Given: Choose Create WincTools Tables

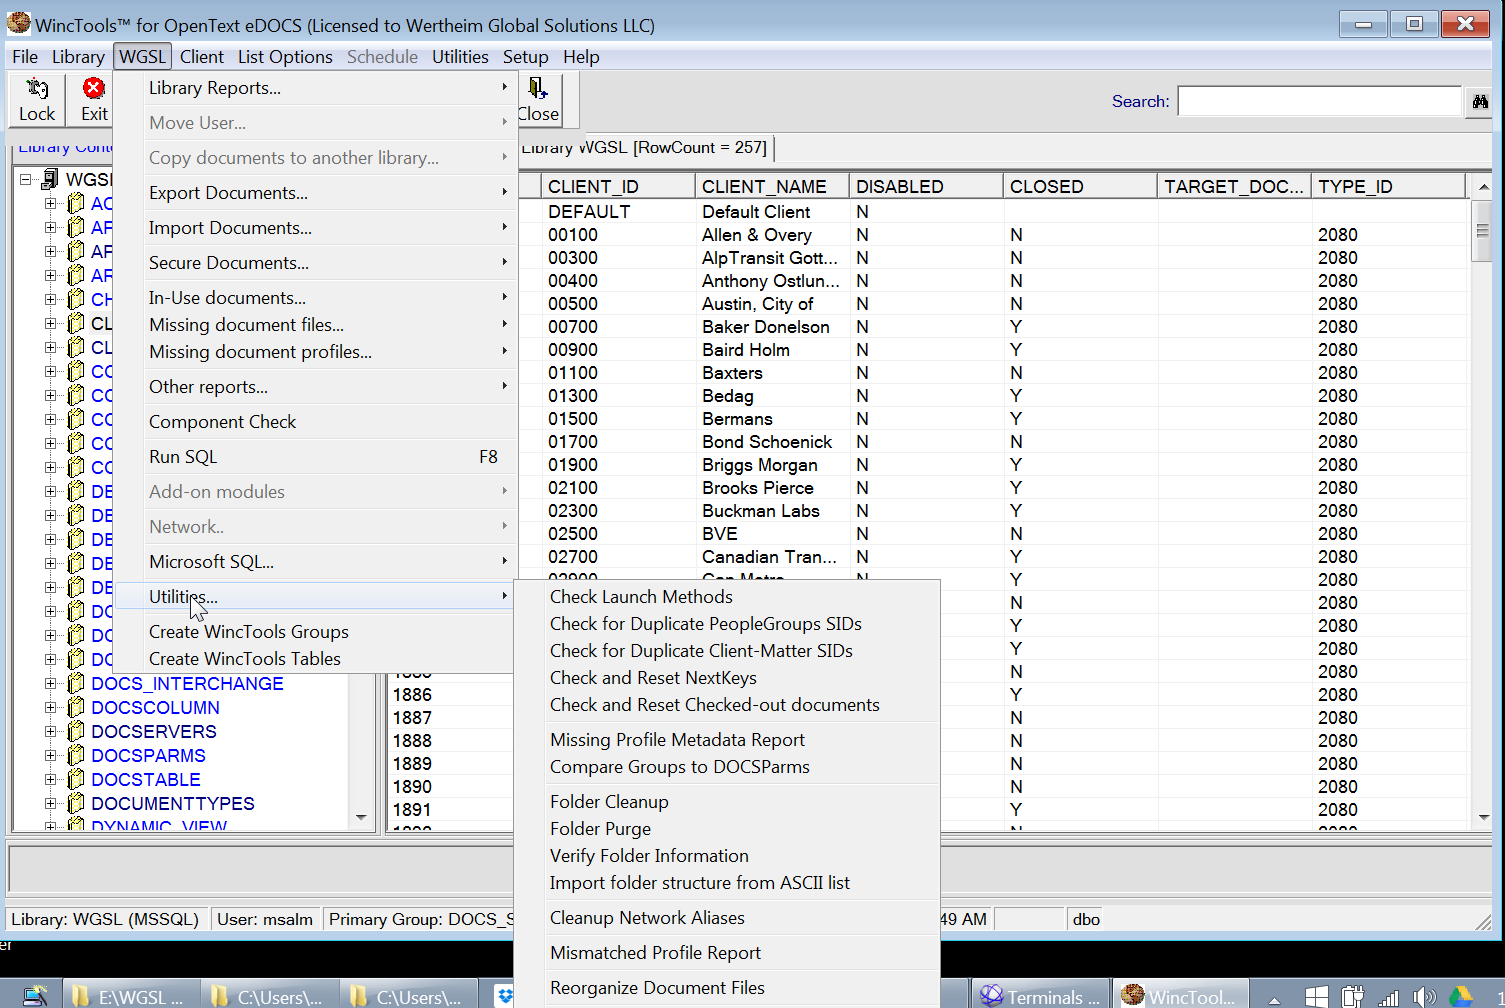Looking at the screenshot, I should (x=316, y=659).
